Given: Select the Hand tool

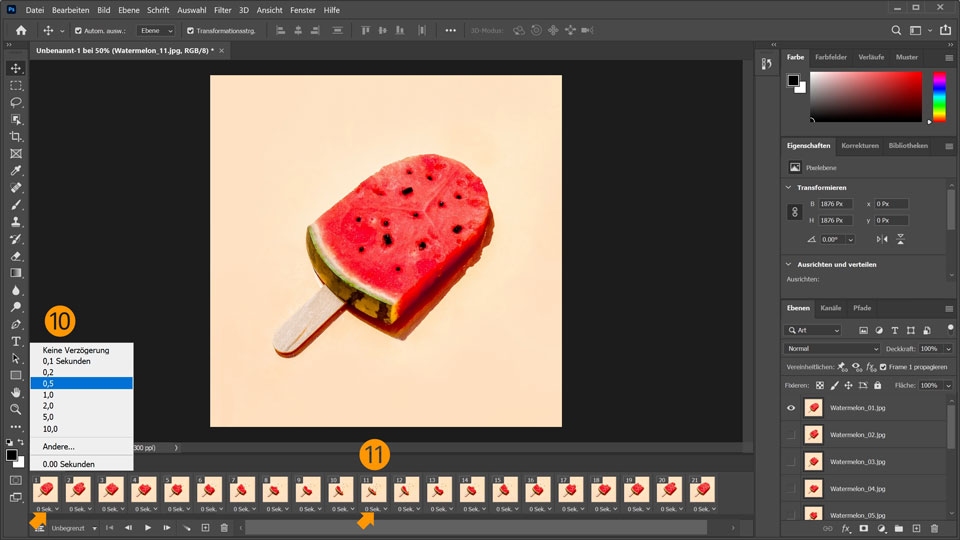Looking at the screenshot, I should [x=16, y=392].
